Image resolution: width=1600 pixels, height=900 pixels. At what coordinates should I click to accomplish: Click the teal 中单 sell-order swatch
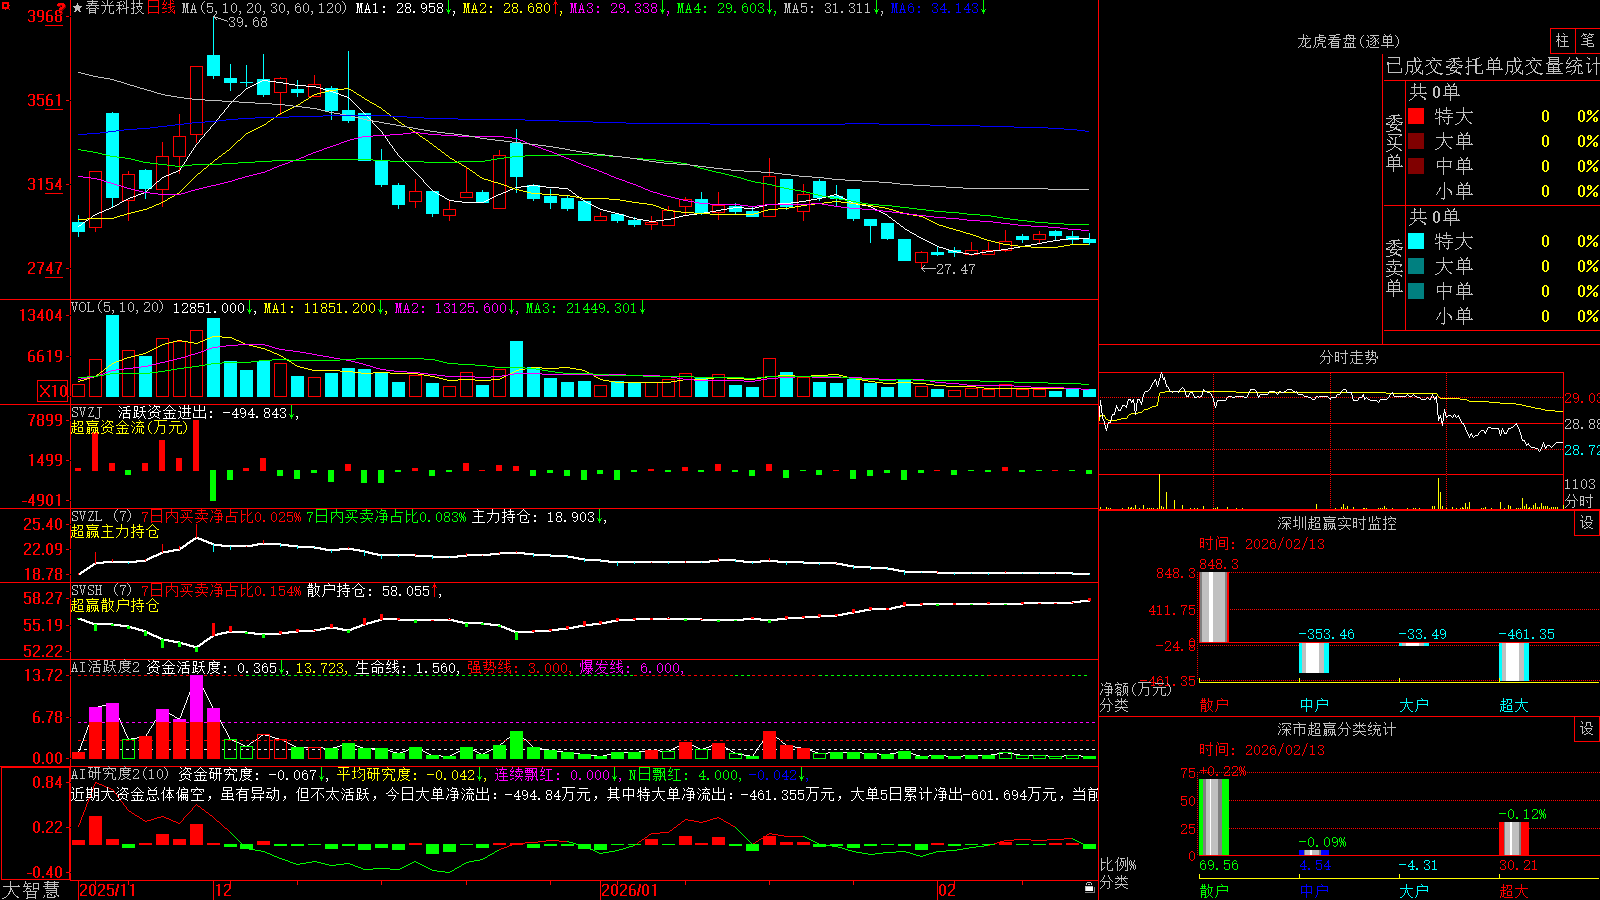[1416, 291]
